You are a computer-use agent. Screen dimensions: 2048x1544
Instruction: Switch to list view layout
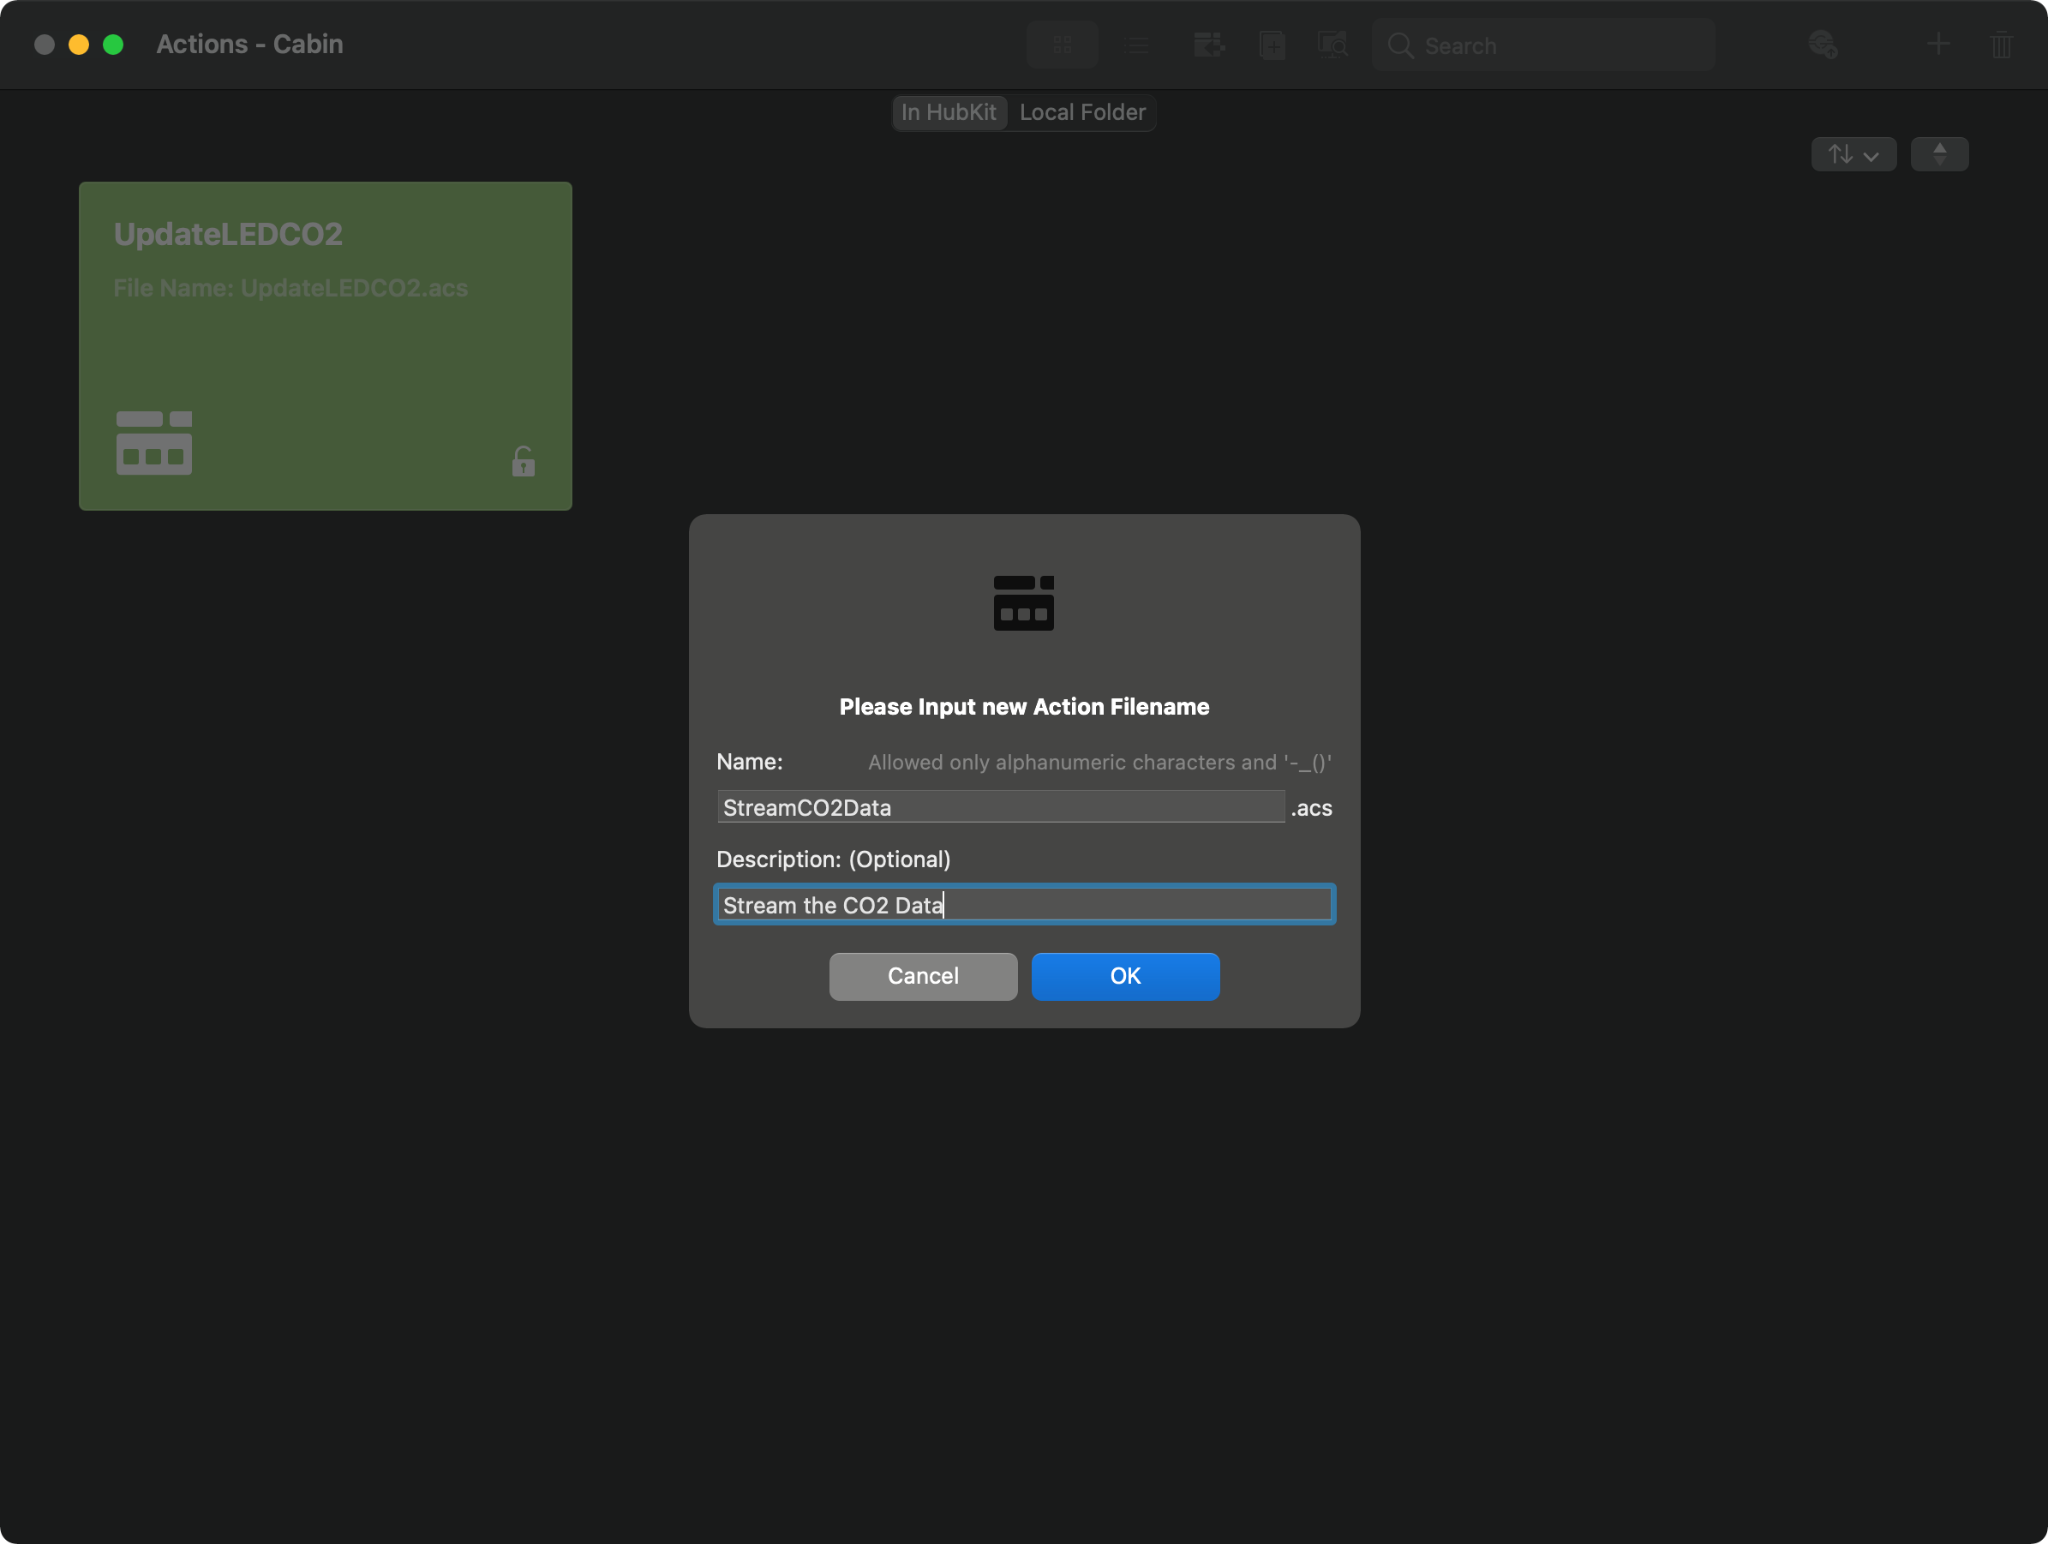click(x=1137, y=45)
